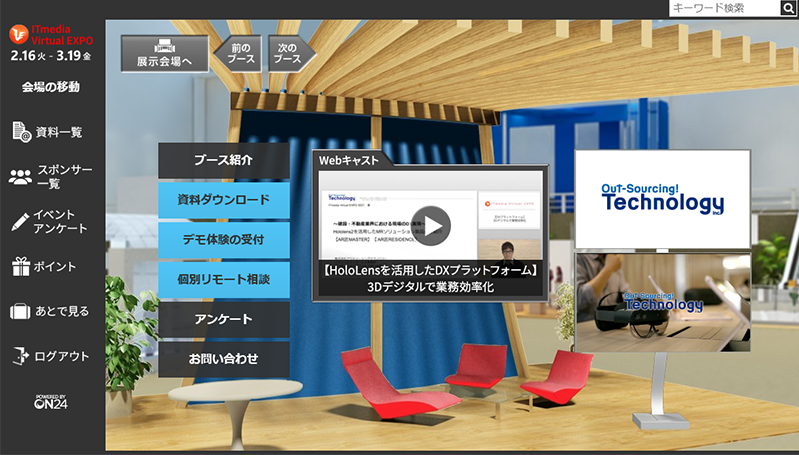Go to 次のブース next booth

point(288,54)
